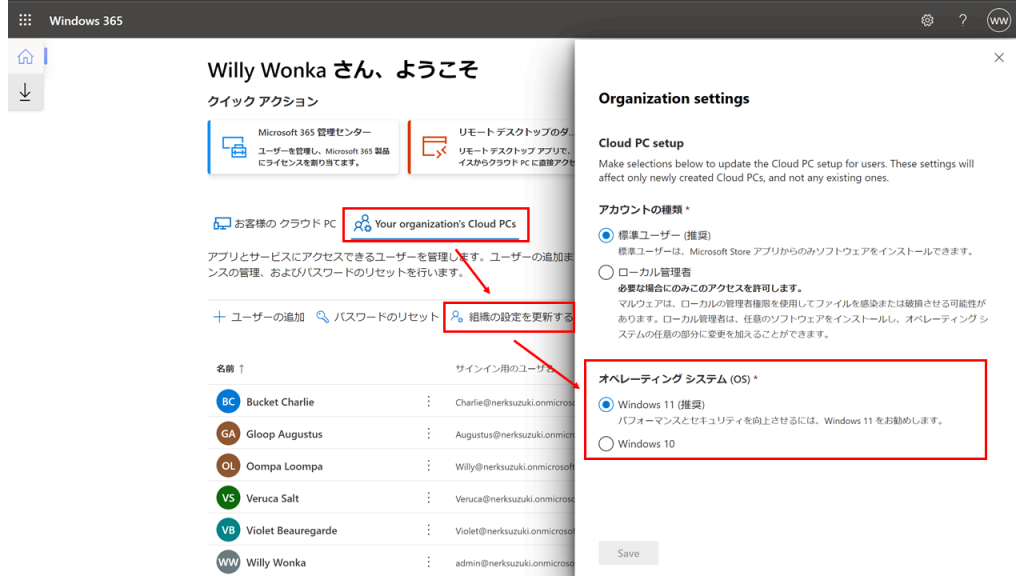Click the ユーザーの追加 button
Image resolution: width=1024 pixels, height=576 pixels.
pos(259,317)
